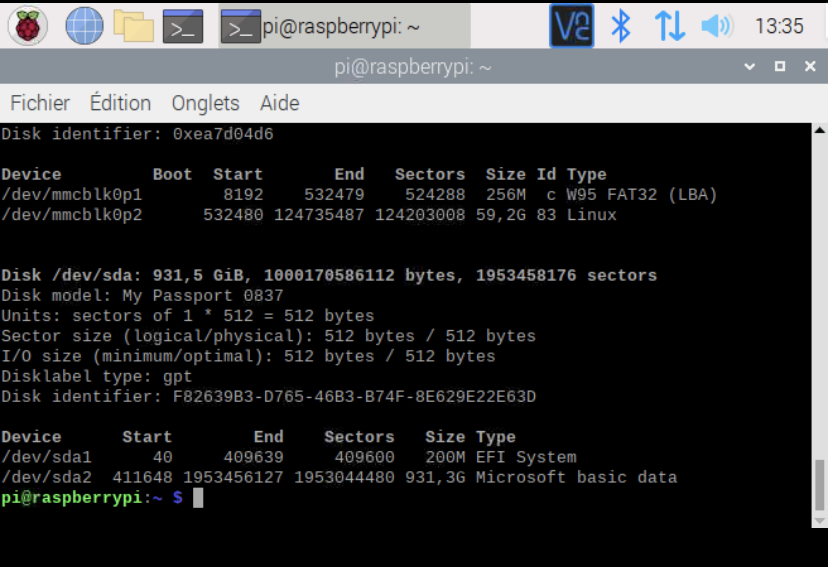Click the /dev/sda2 partition line
This screenshot has height=567, width=828.
click(339, 478)
